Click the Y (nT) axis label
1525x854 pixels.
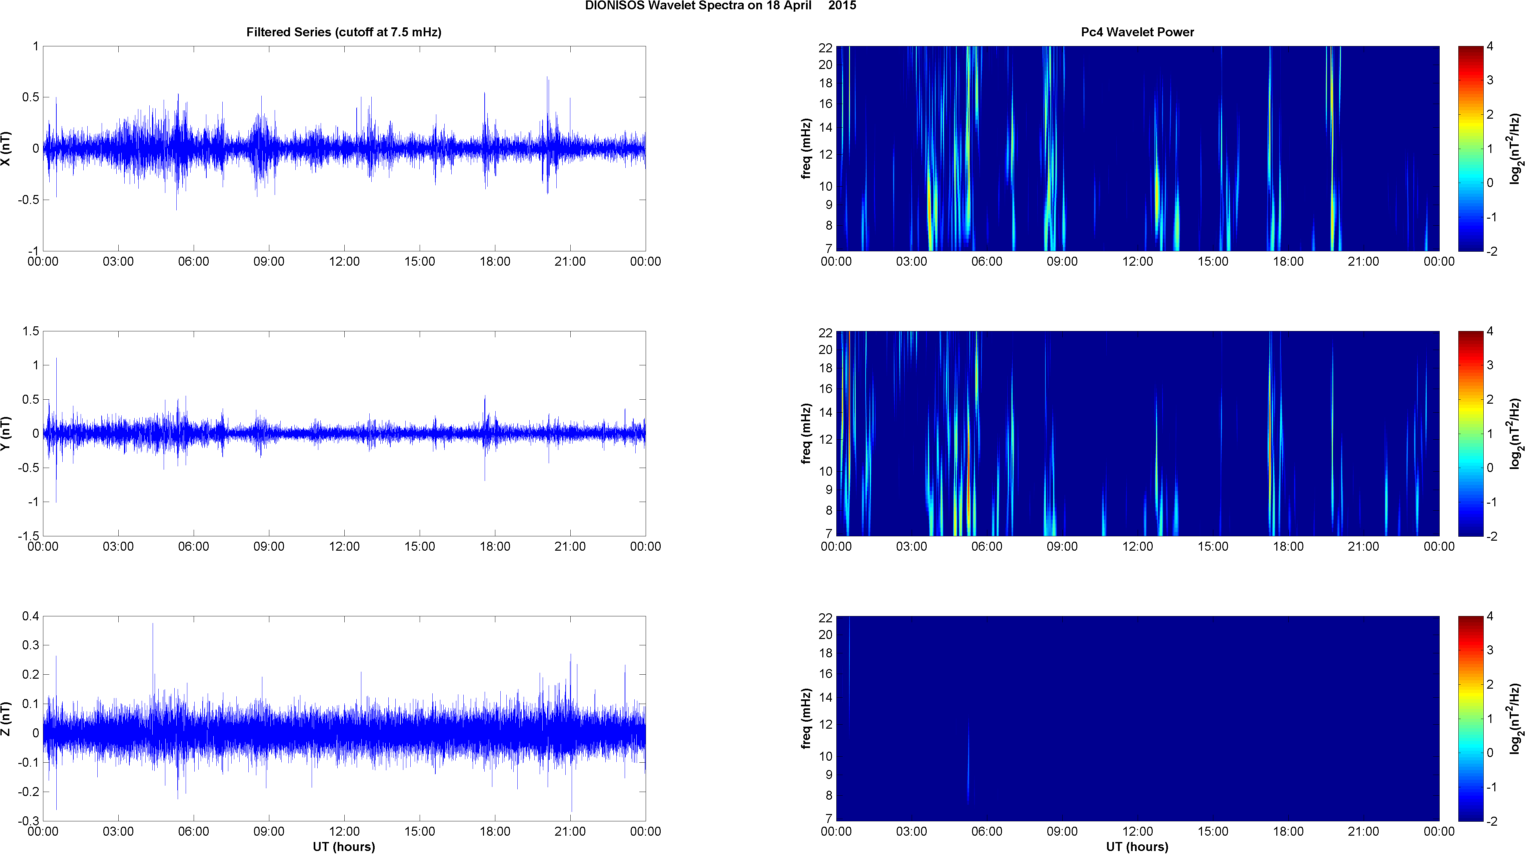[7, 433]
